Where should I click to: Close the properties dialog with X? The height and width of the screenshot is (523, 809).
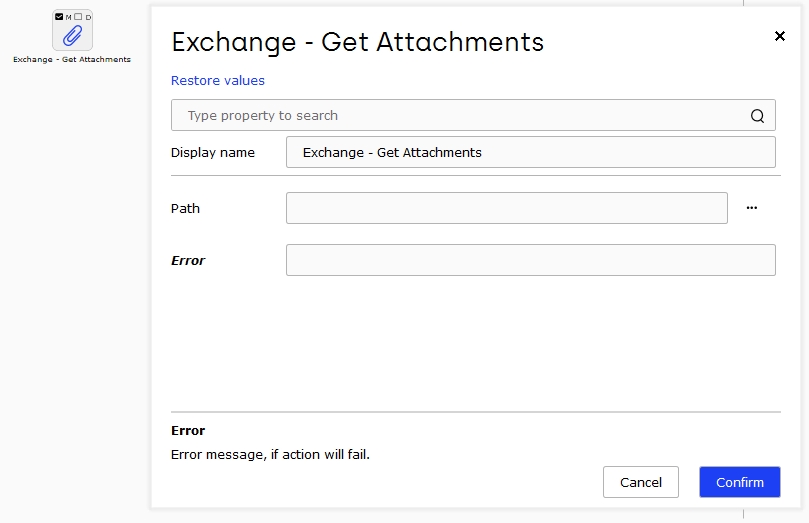point(780,36)
